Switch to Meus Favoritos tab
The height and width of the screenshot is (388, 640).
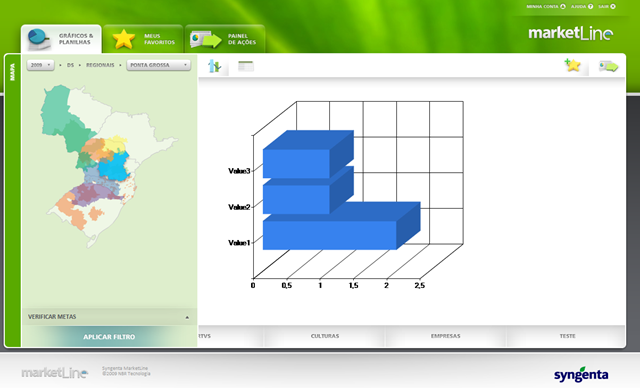pyautogui.click(x=143, y=39)
